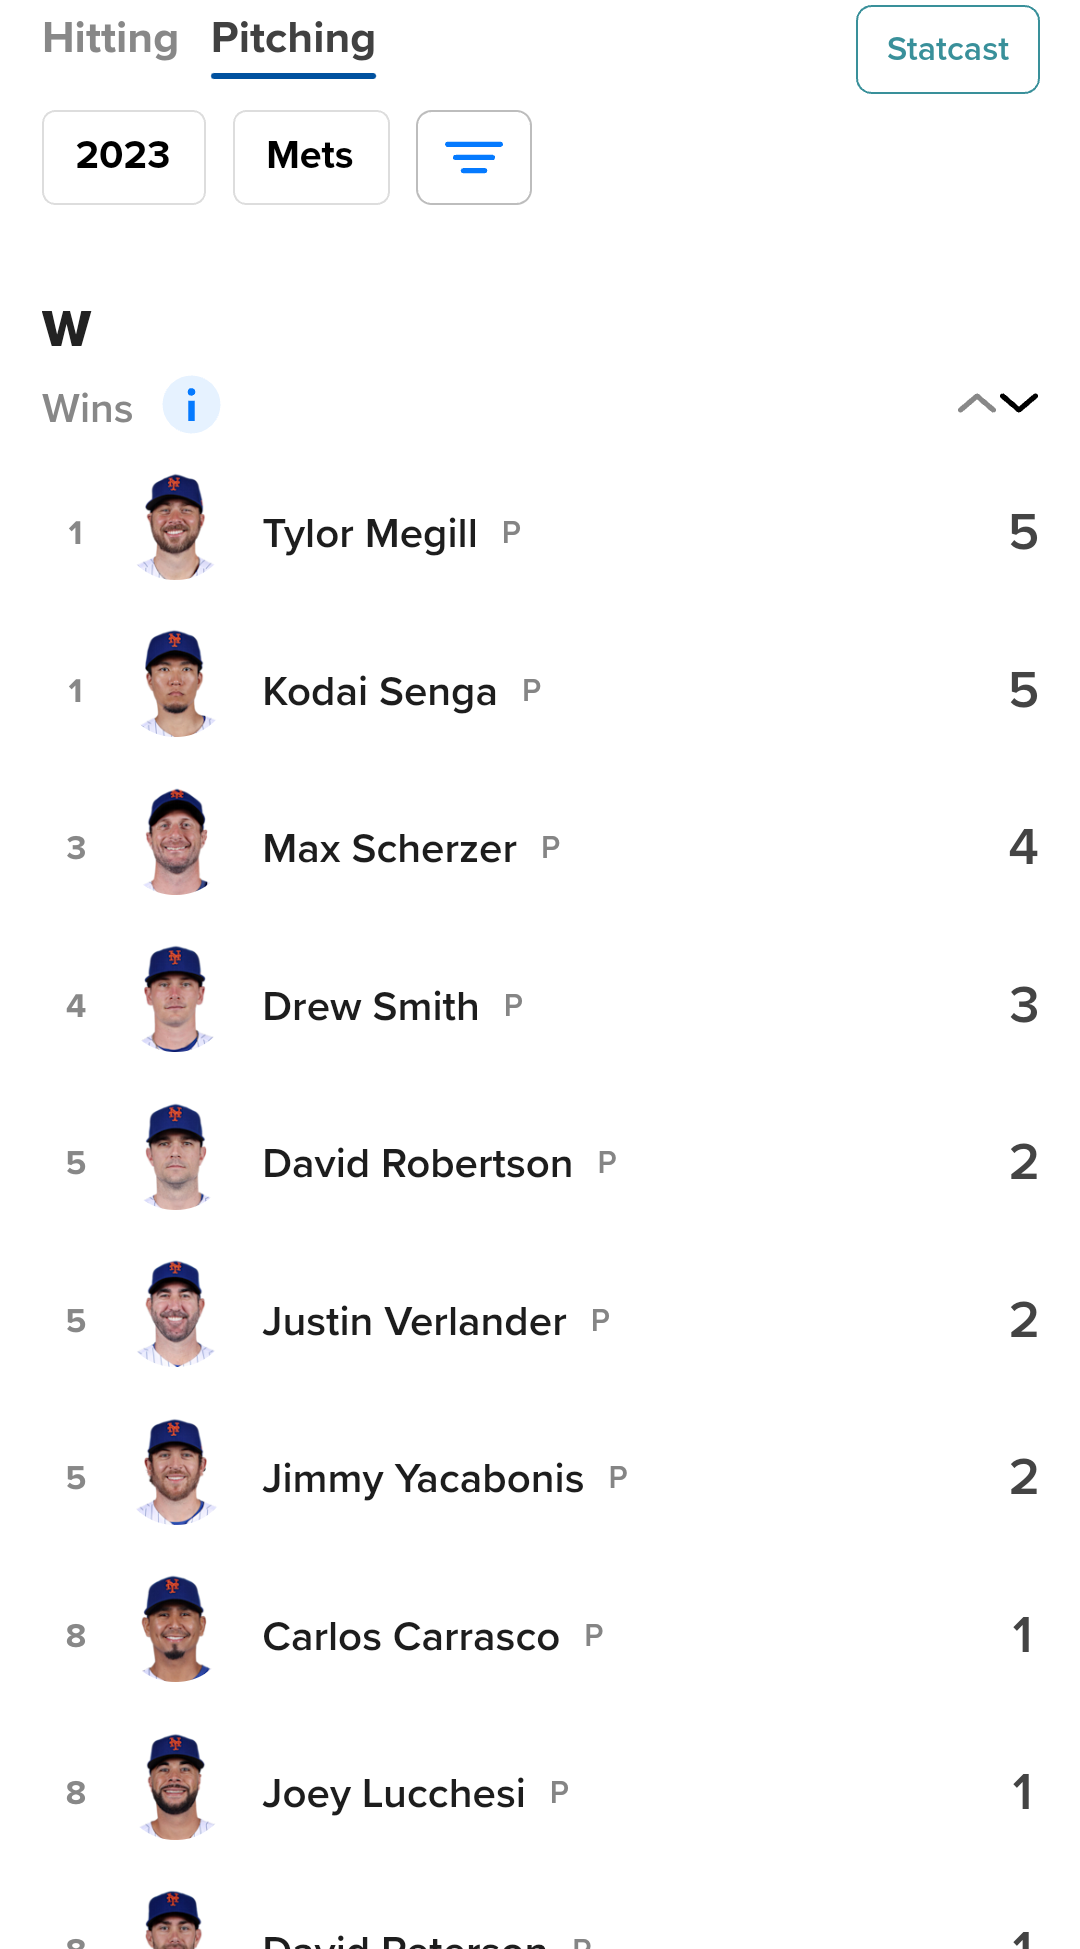Screen dimensions: 1080x1949
Task: Tap Tylor Megill's headshot photo
Action: [x=175, y=528]
